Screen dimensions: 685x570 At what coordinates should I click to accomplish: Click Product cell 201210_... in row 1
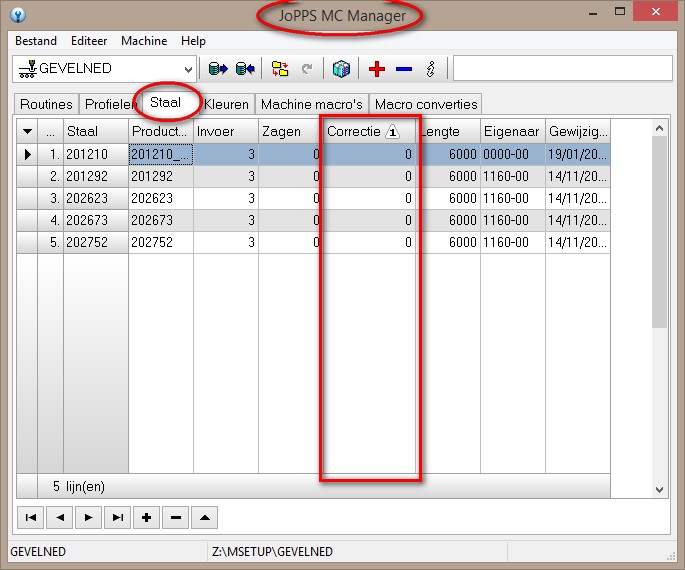pos(161,154)
